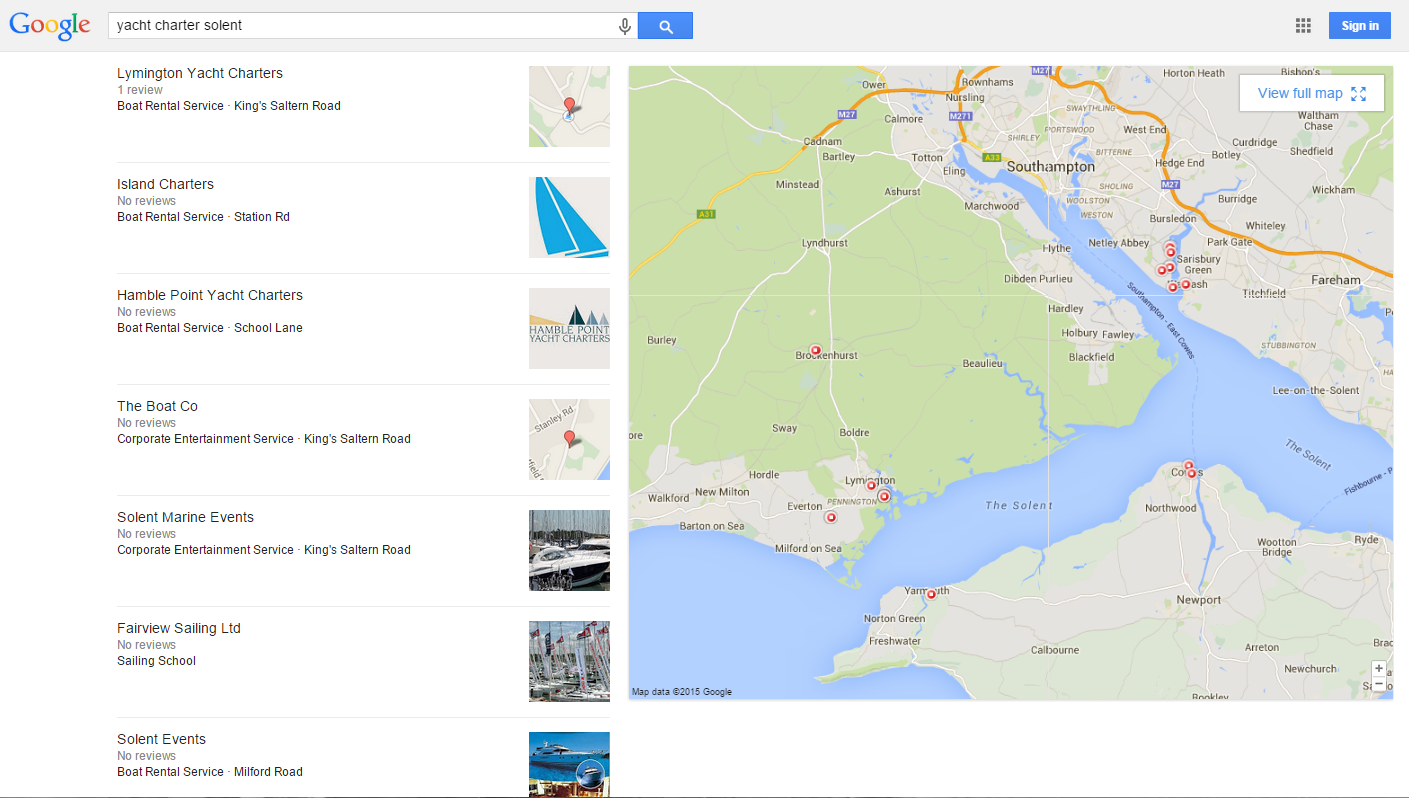Open The Boat Co listing
1409x798 pixels.
coord(157,406)
